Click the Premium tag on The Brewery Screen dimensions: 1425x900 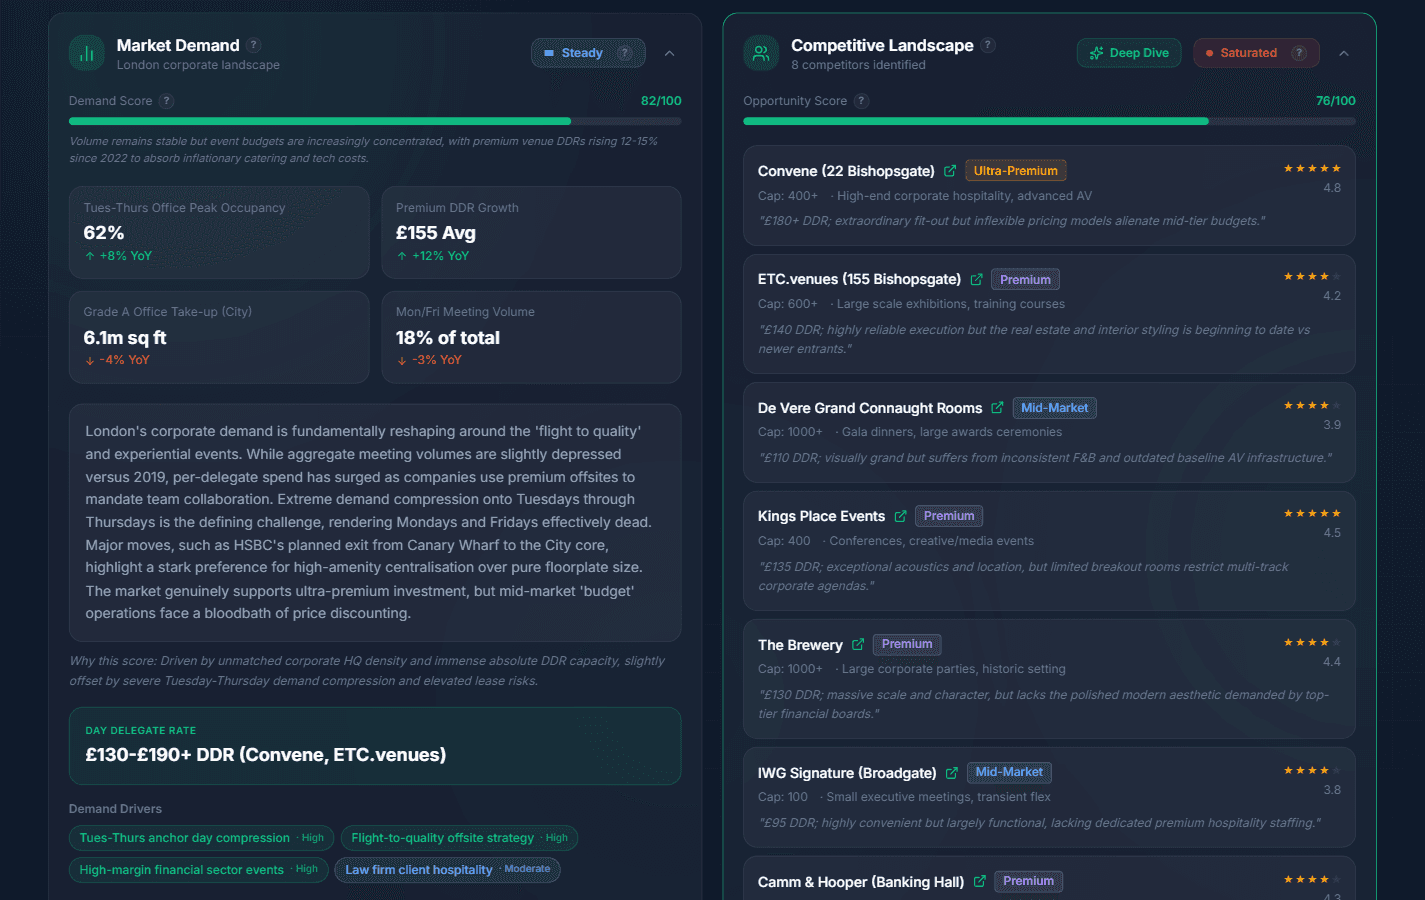pos(907,645)
